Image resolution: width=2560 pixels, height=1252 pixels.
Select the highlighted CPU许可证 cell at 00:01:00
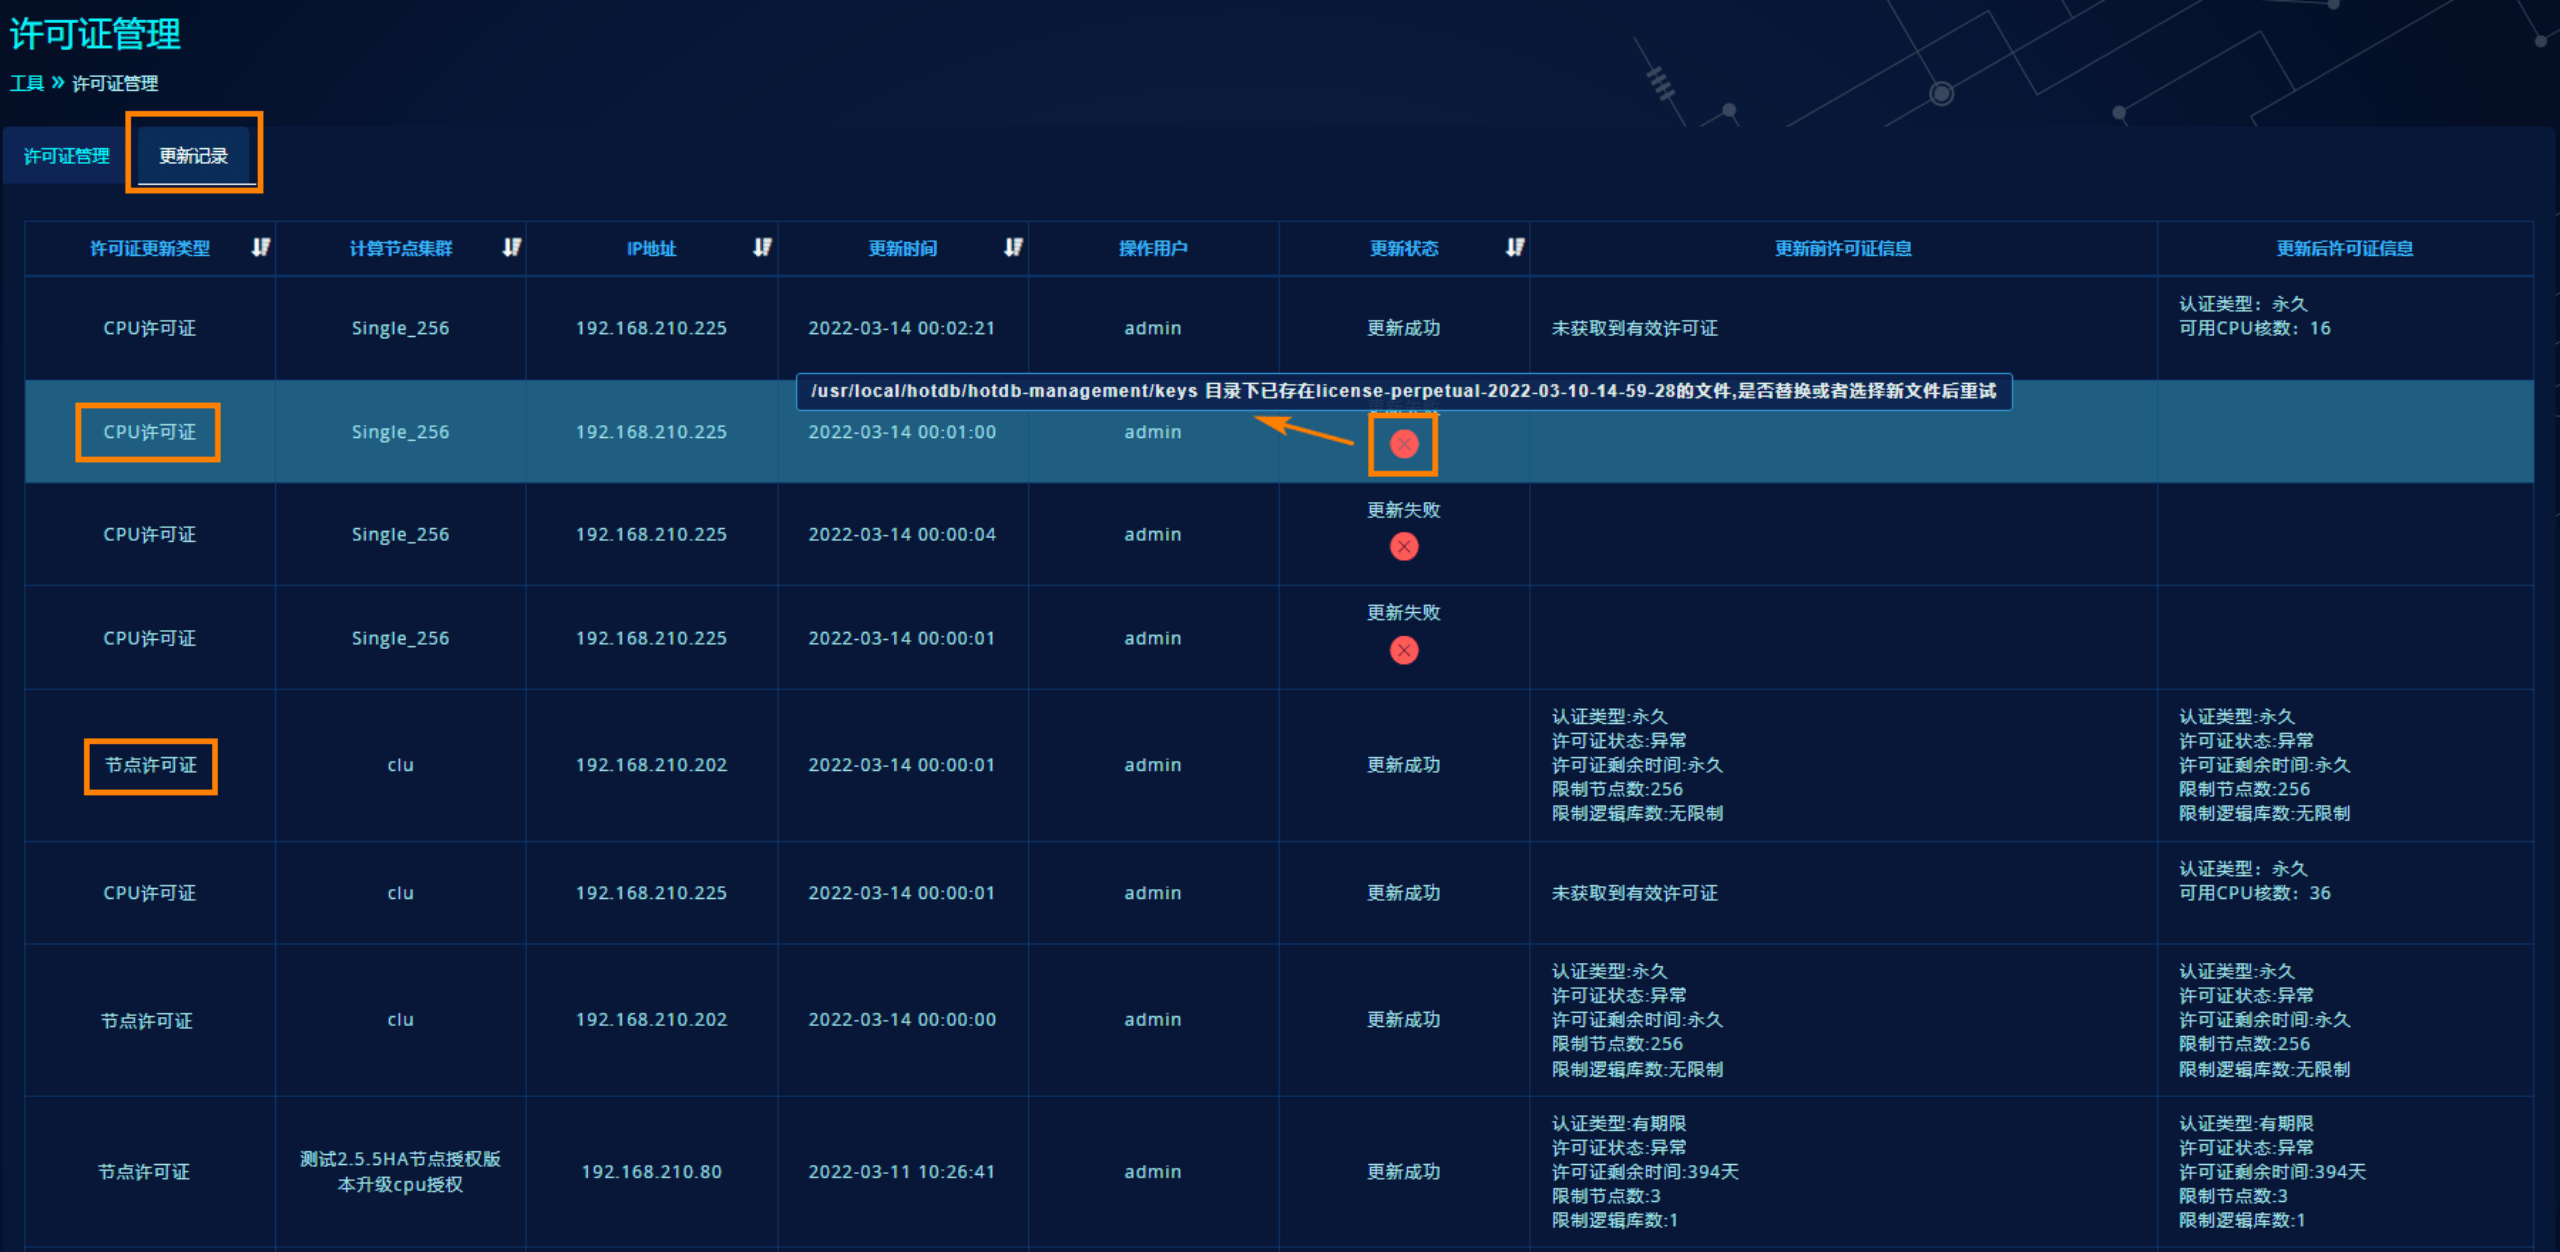click(149, 432)
